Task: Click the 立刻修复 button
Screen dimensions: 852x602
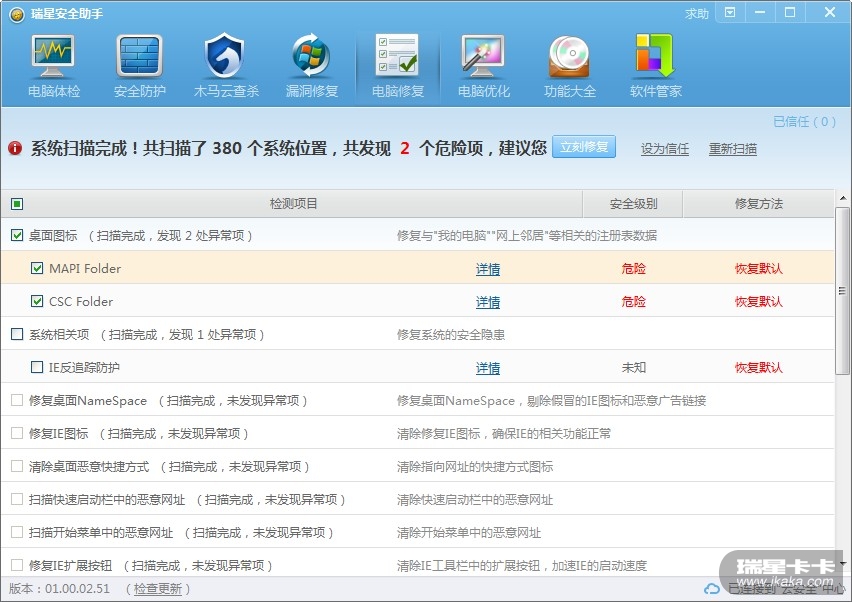Action: click(x=584, y=147)
